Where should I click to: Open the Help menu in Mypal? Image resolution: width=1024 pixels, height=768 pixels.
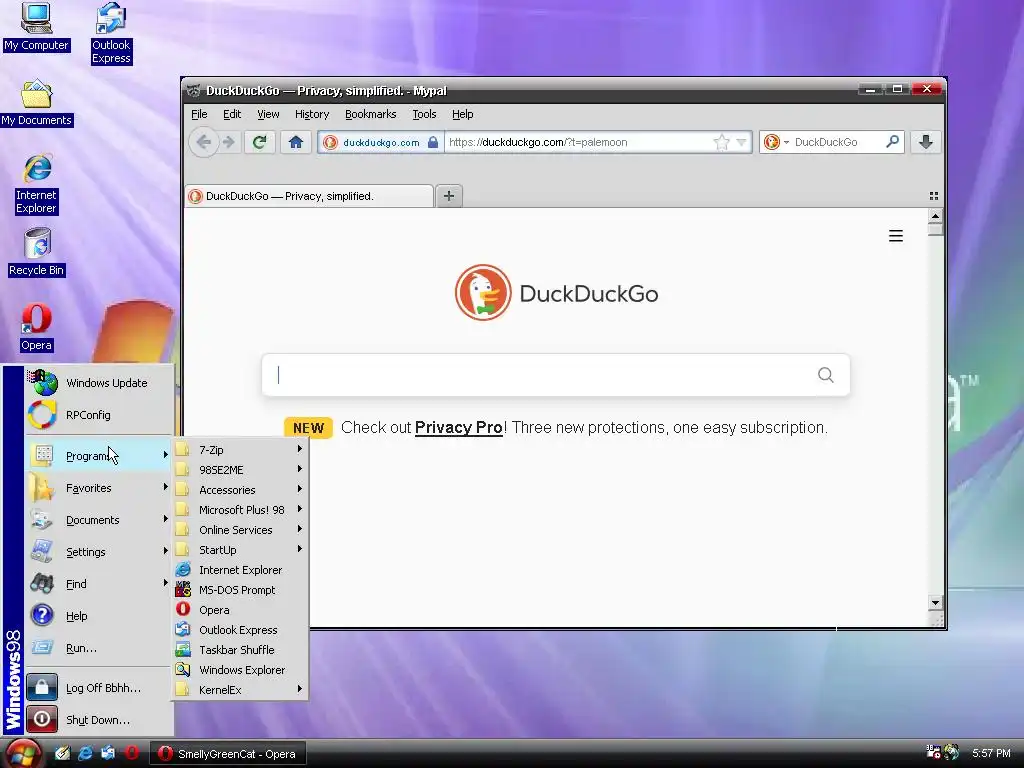point(462,114)
